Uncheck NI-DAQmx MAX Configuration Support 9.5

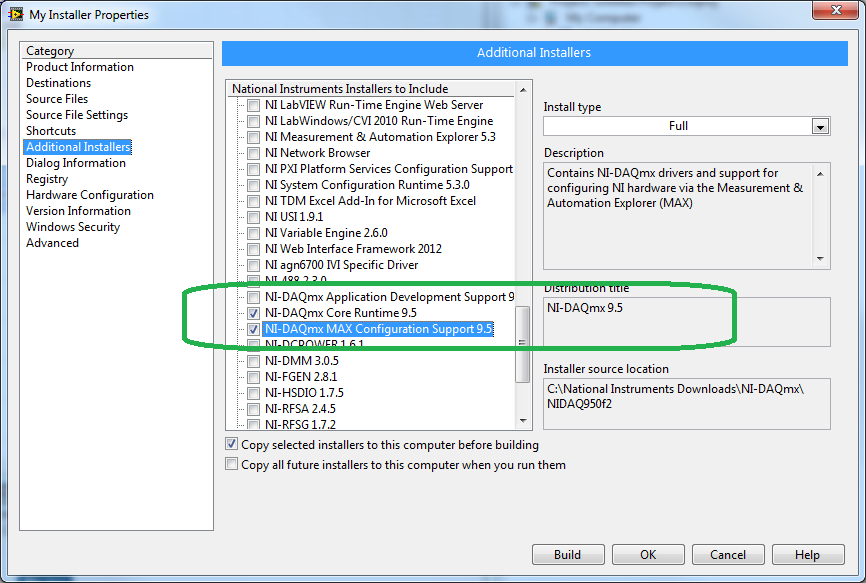[254, 330]
